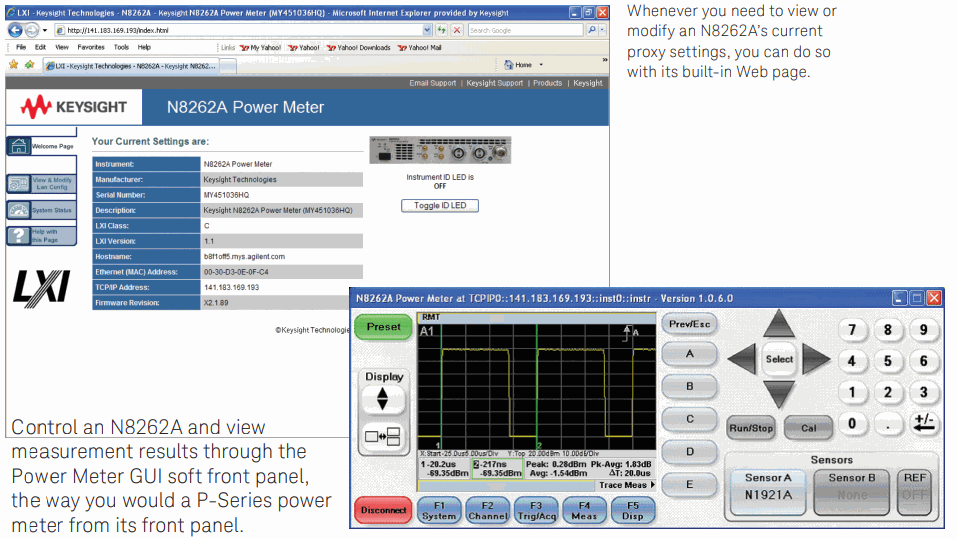Viewport: 957px width, 539px height.
Task: Open the Welcome Page home icon
Action: click(x=20, y=146)
